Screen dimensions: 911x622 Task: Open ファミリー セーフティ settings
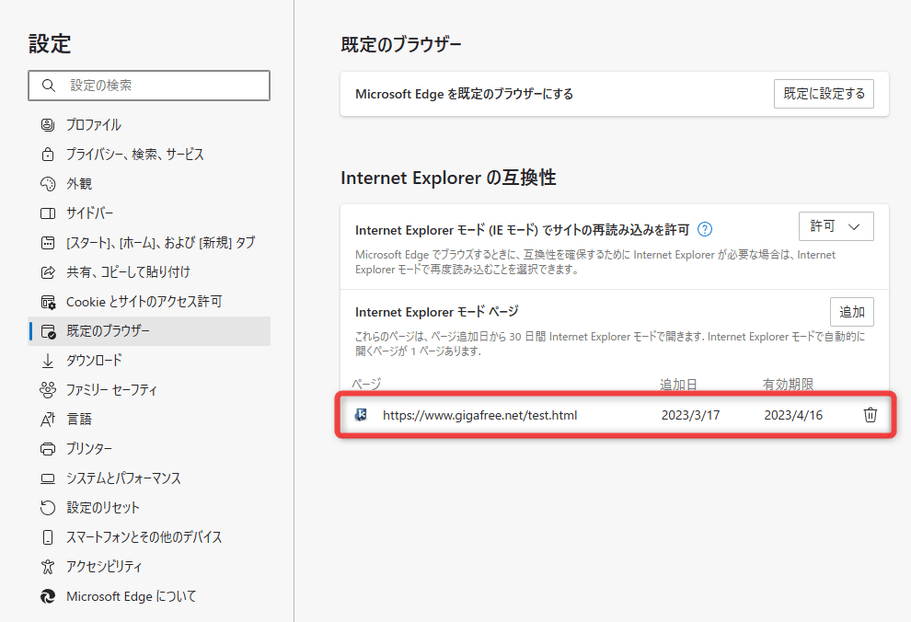(111, 390)
